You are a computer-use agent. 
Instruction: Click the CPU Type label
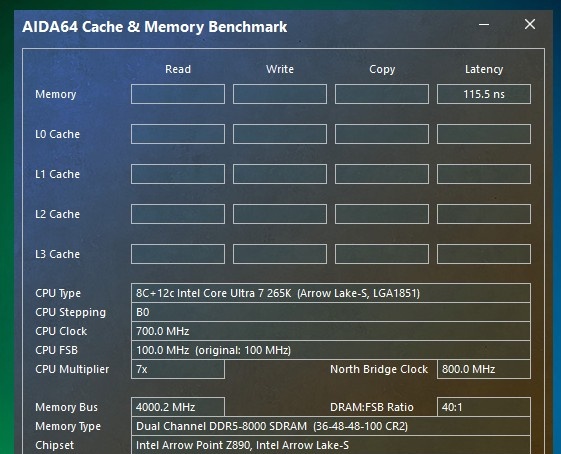coord(58,293)
